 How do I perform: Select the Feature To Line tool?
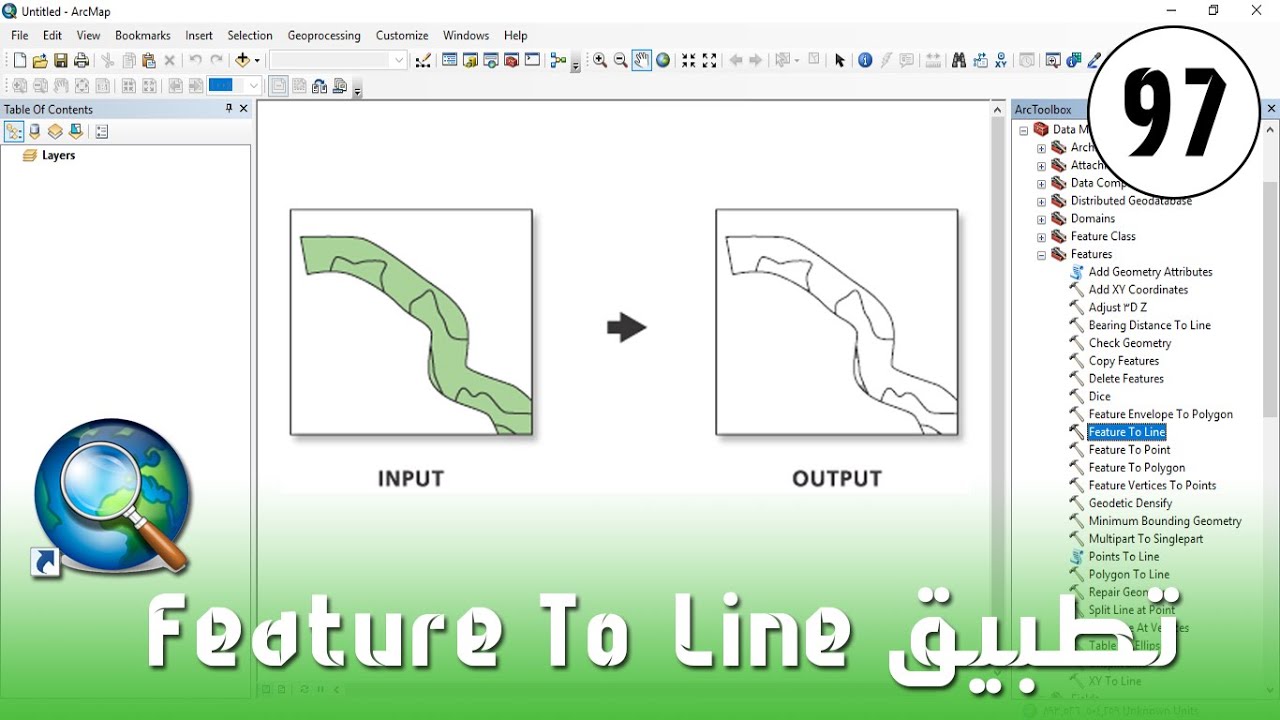(x=1127, y=432)
